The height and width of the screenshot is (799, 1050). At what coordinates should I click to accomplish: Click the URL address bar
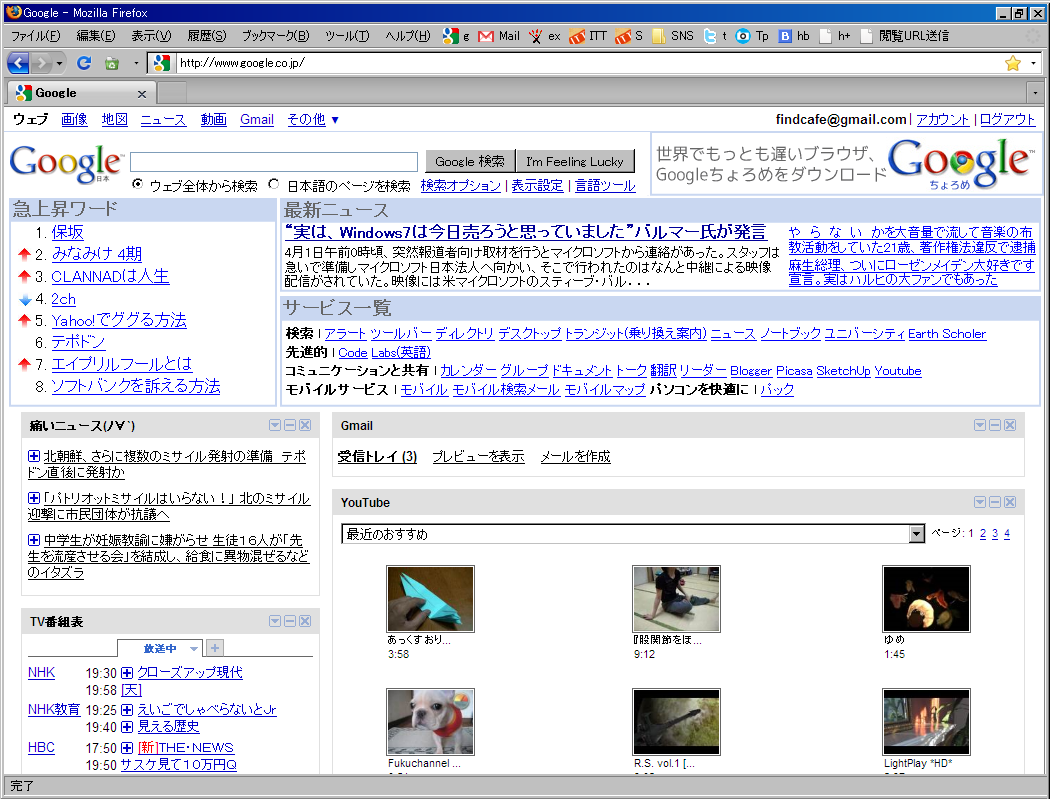point(589,63)
